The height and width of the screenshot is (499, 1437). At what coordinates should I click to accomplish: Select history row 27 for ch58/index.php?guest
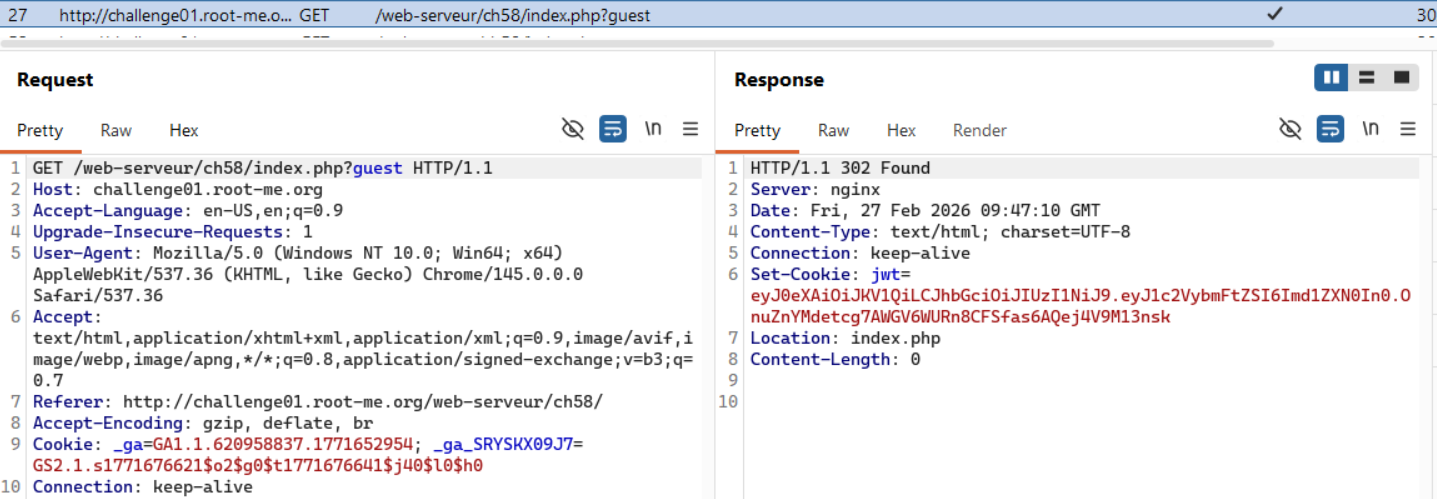click(x=500, y=15)
